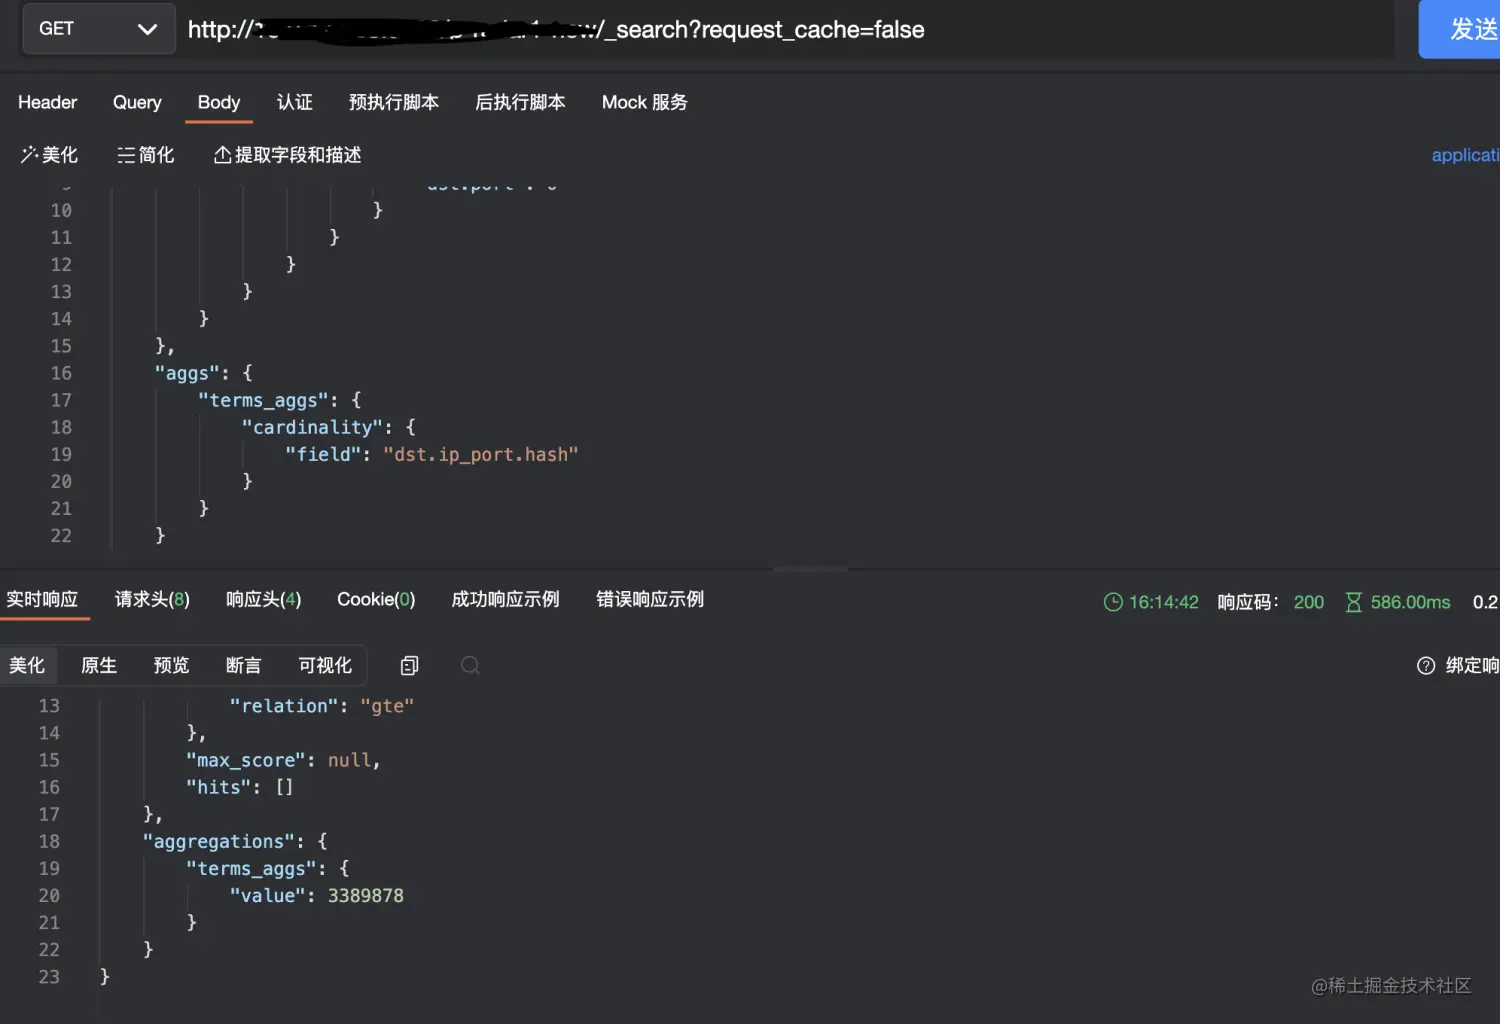
Task: Open the Cookie(0) tab
Action: pos(376,599)
